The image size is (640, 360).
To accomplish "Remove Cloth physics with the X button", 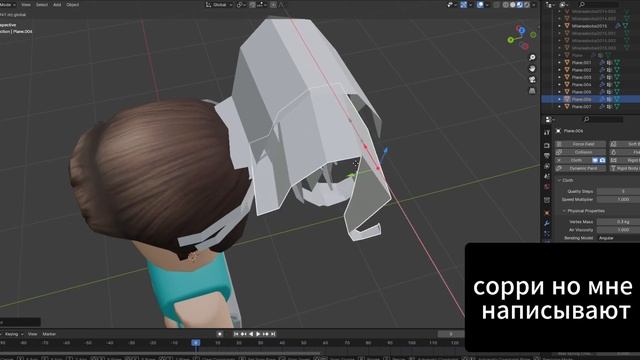I will tap(559, 160).
